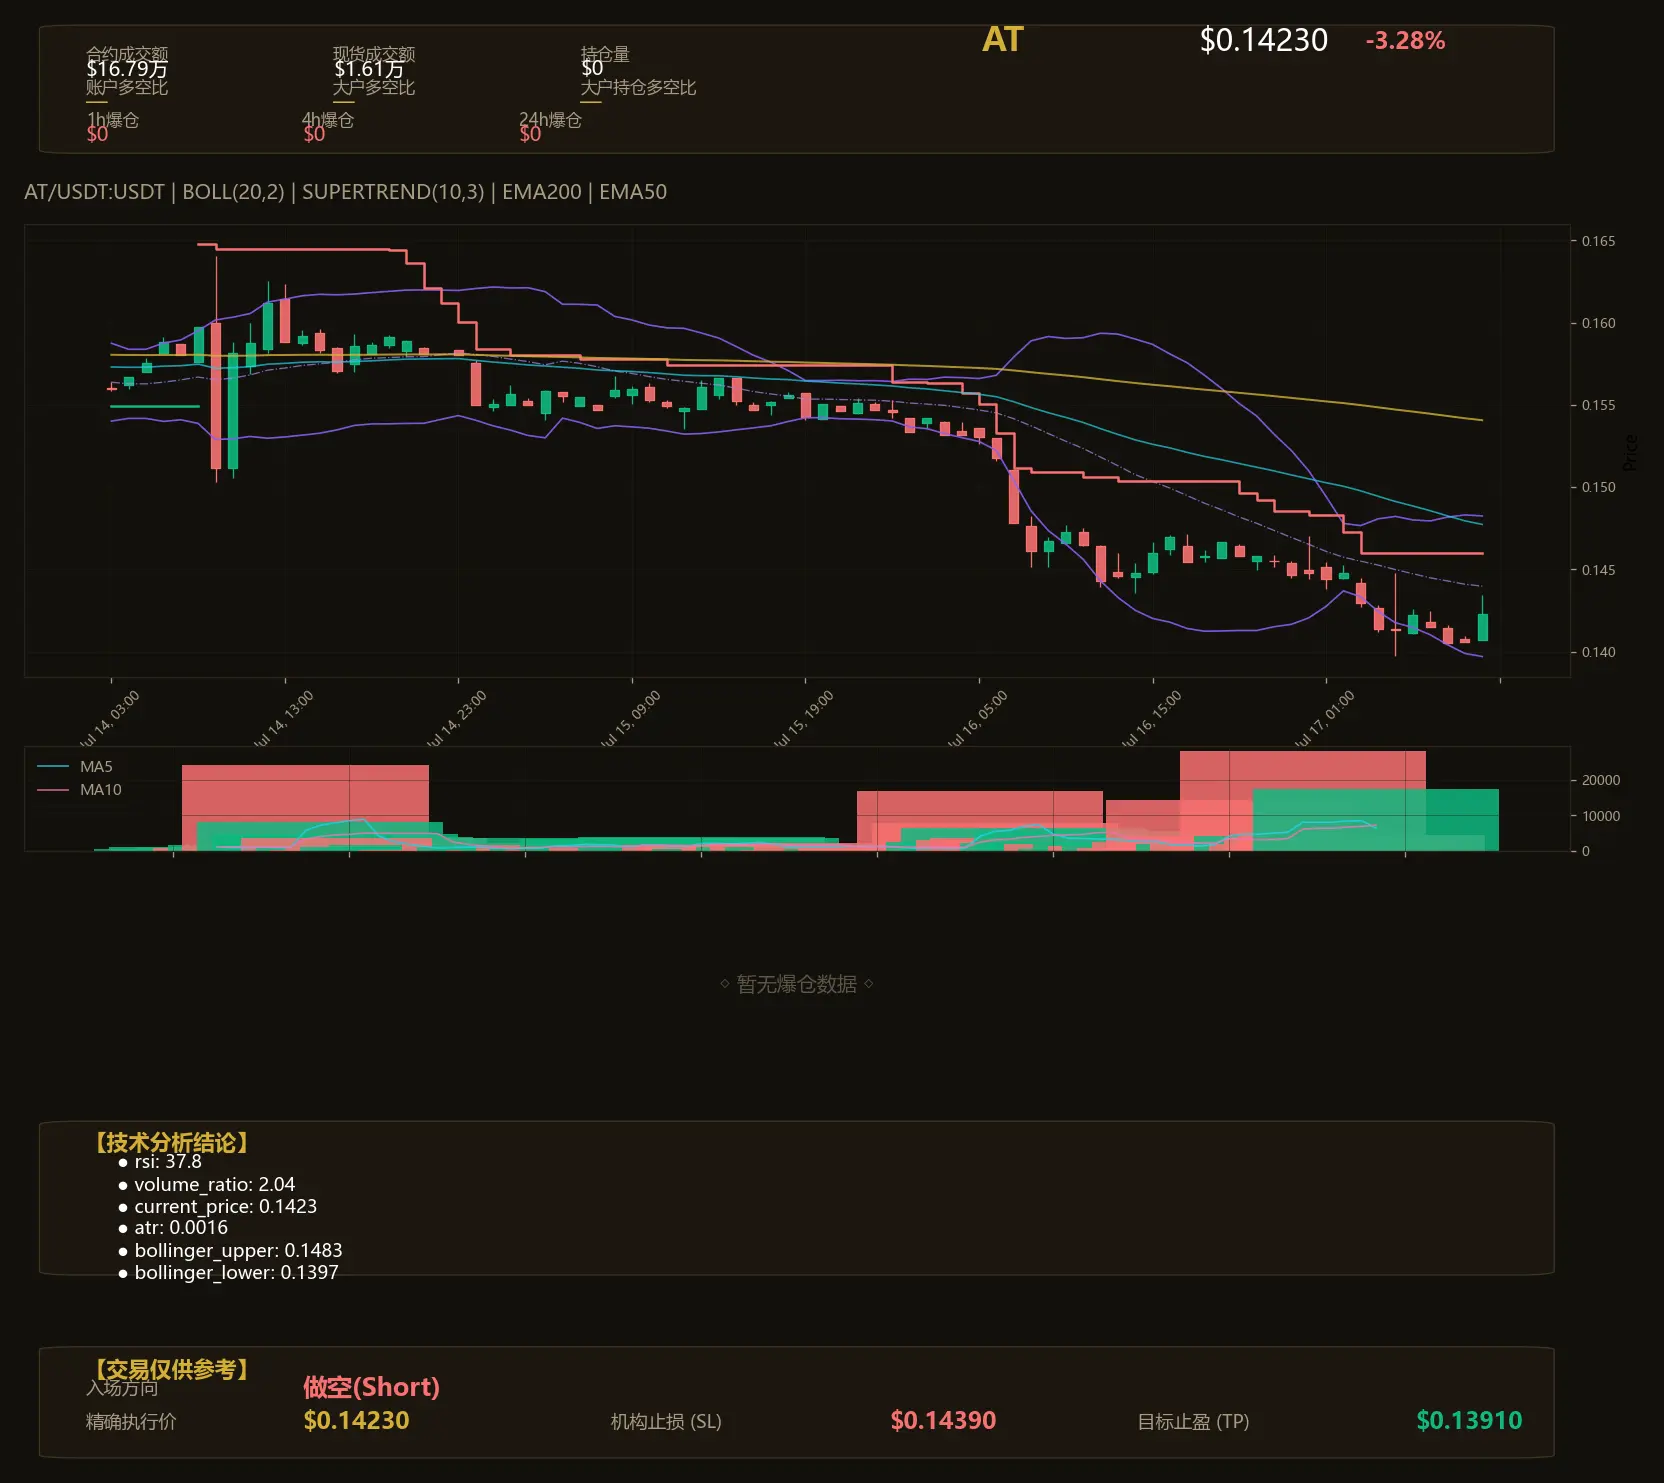Click the 0.160 price axis tick

(x=1598, y=323)
